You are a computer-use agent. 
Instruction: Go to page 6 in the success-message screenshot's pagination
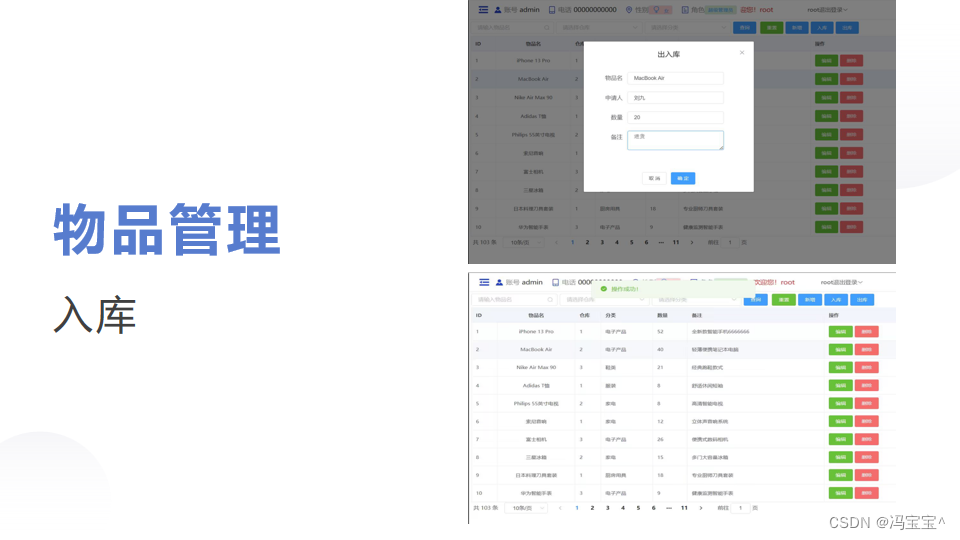[653, 508]
